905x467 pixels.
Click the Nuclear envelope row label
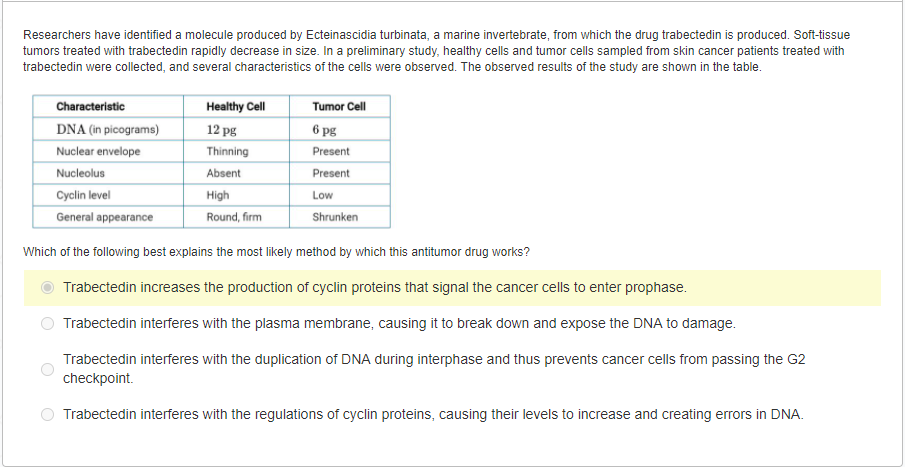click(x=98, y=151)
